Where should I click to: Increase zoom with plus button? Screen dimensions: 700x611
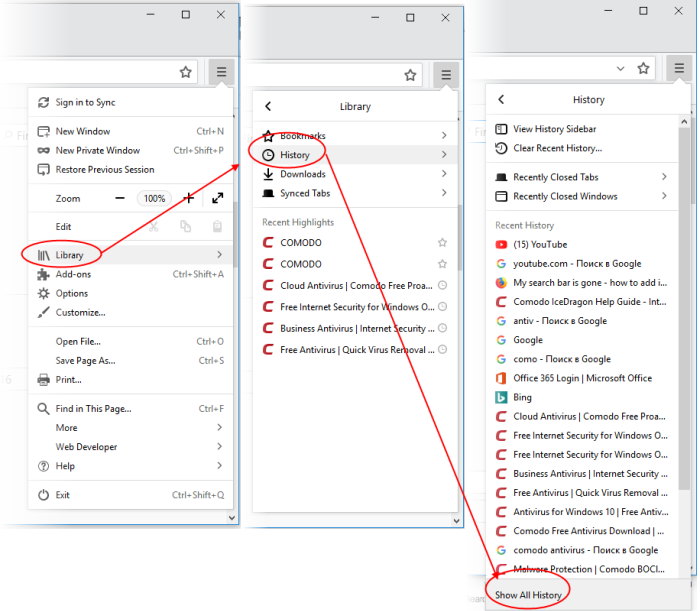(x=189, y=198)
